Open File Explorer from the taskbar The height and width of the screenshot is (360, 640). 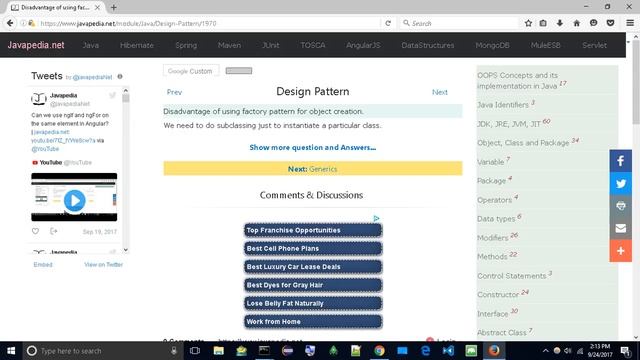(x=218, y=351)
